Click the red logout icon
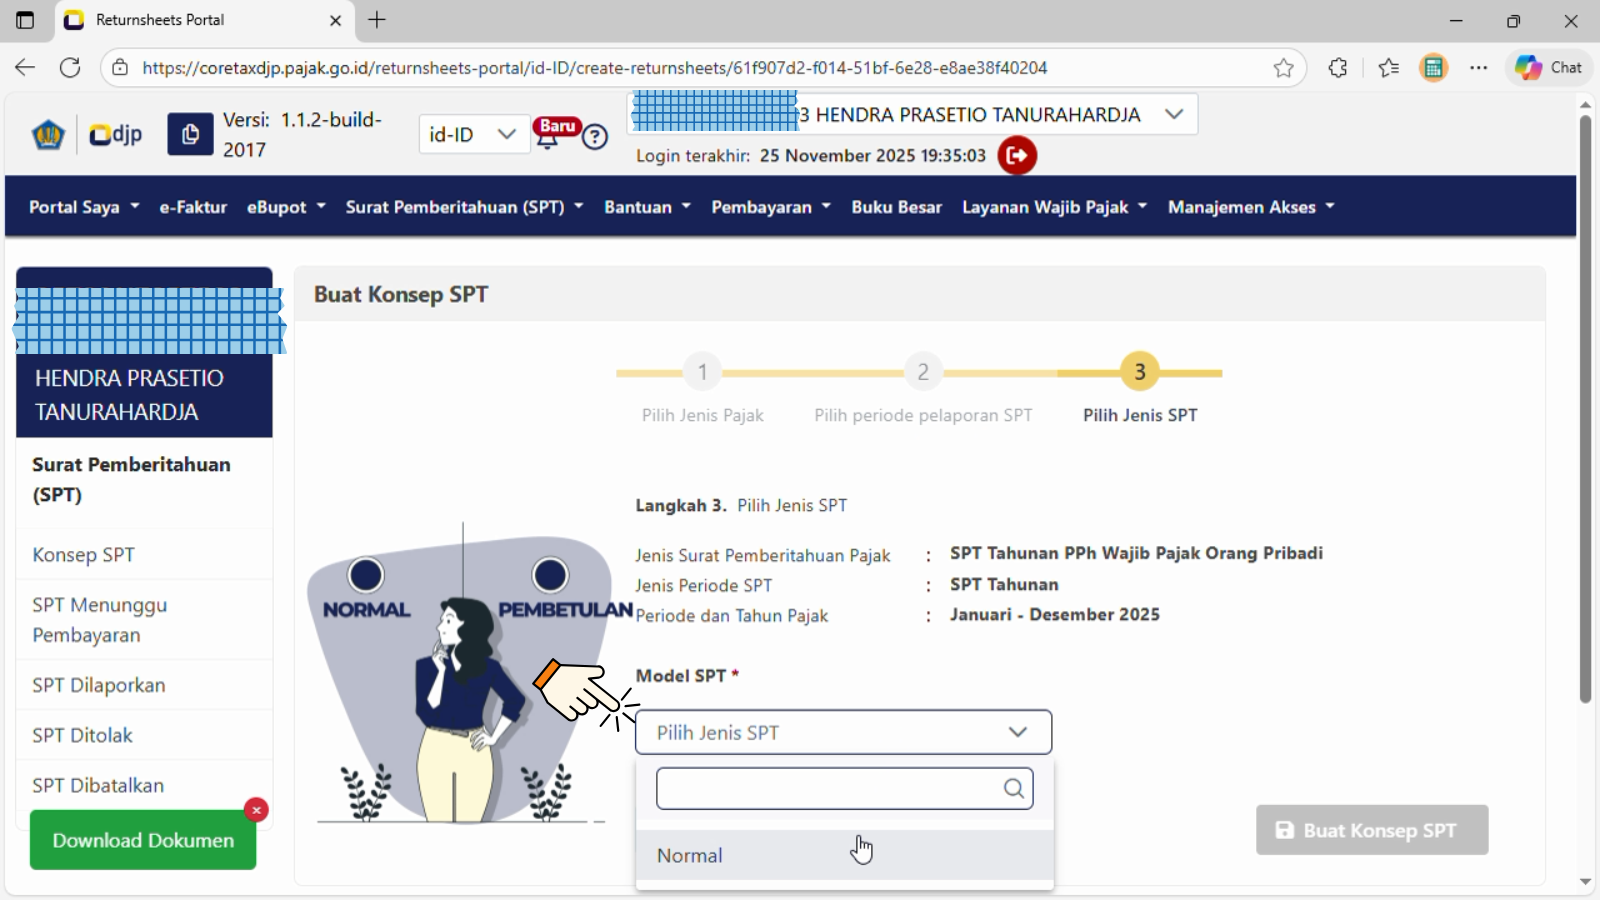 [1017, 155]
